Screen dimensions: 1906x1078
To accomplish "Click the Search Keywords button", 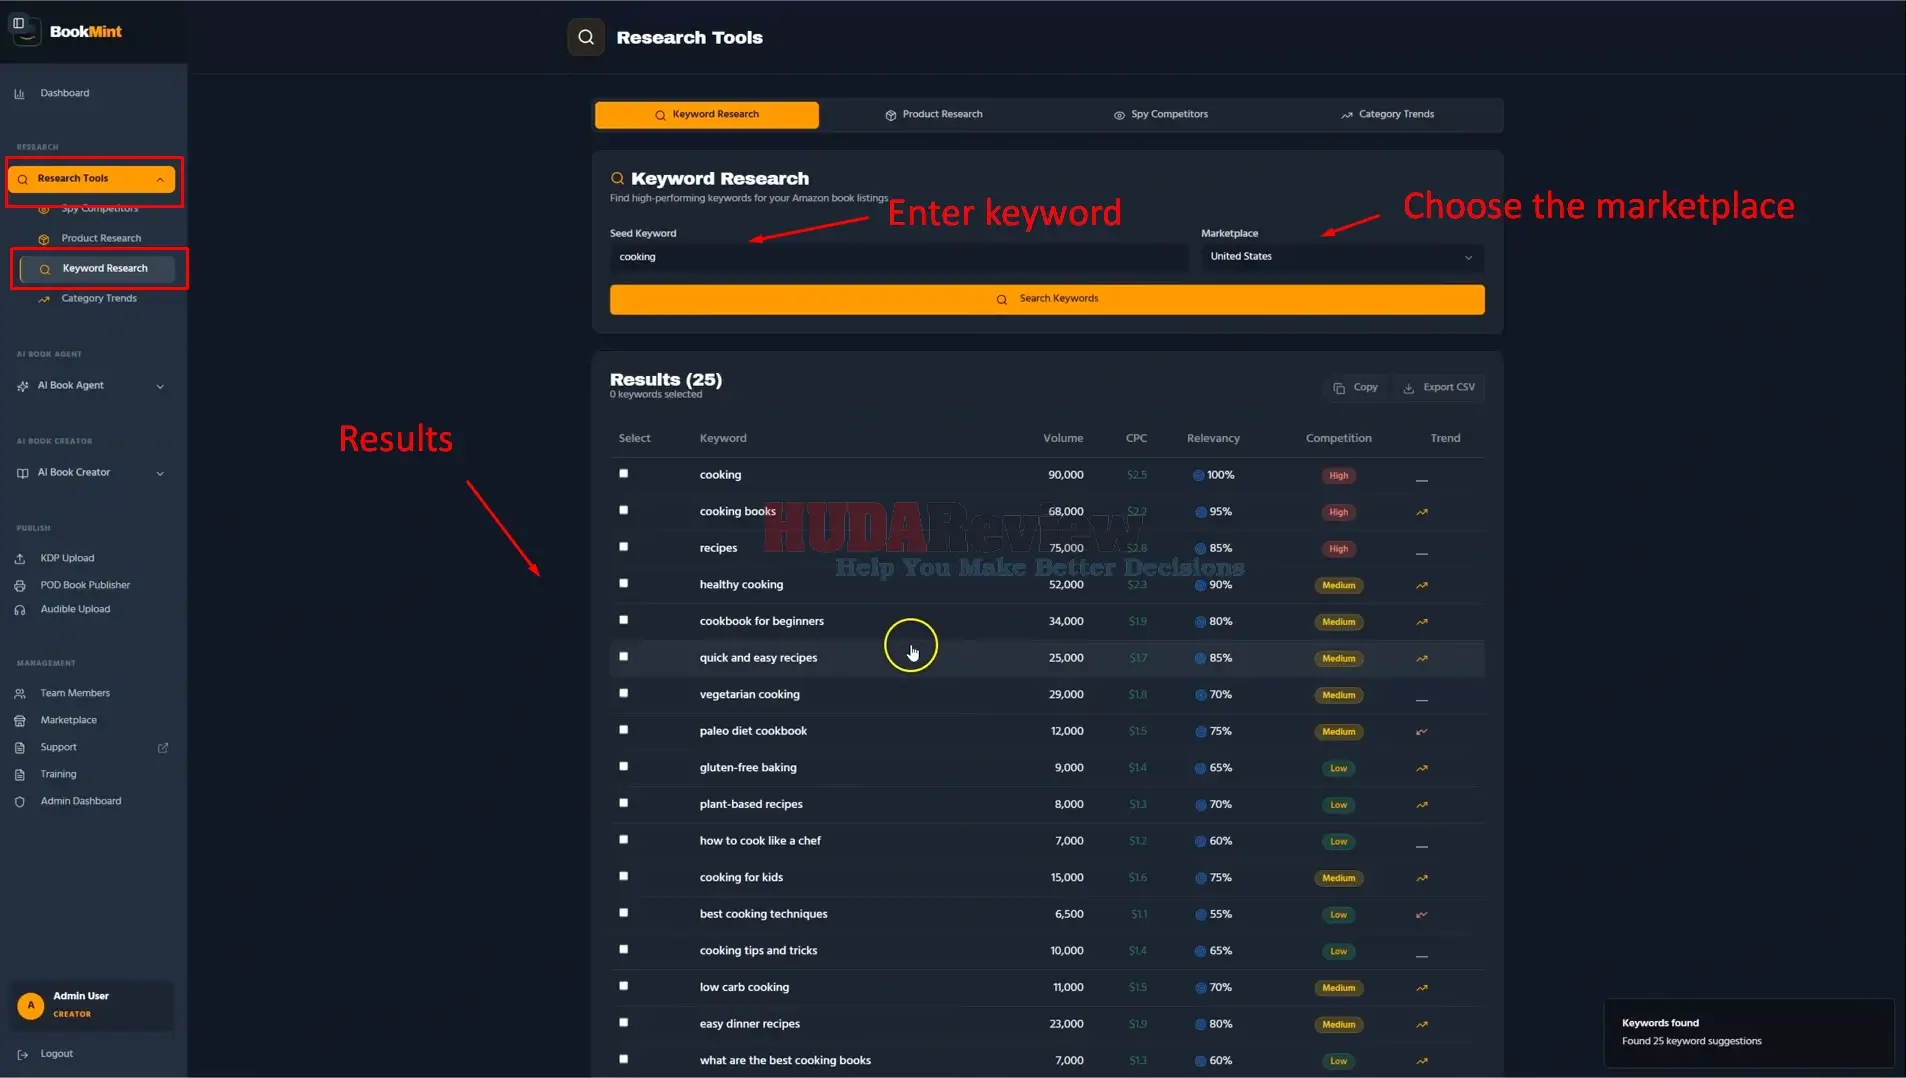I will point(1047,299).
